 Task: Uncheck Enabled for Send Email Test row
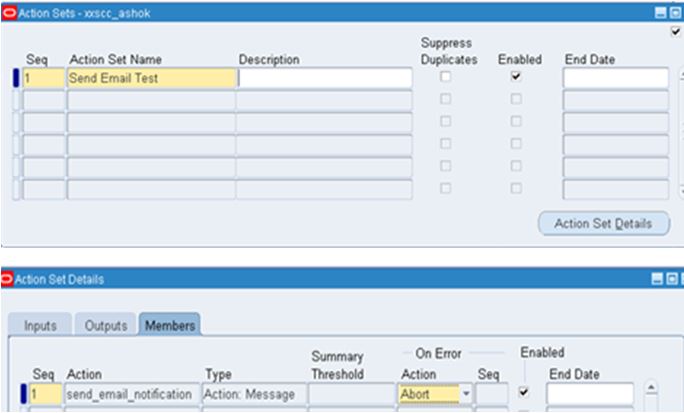[x=516, y=77]
